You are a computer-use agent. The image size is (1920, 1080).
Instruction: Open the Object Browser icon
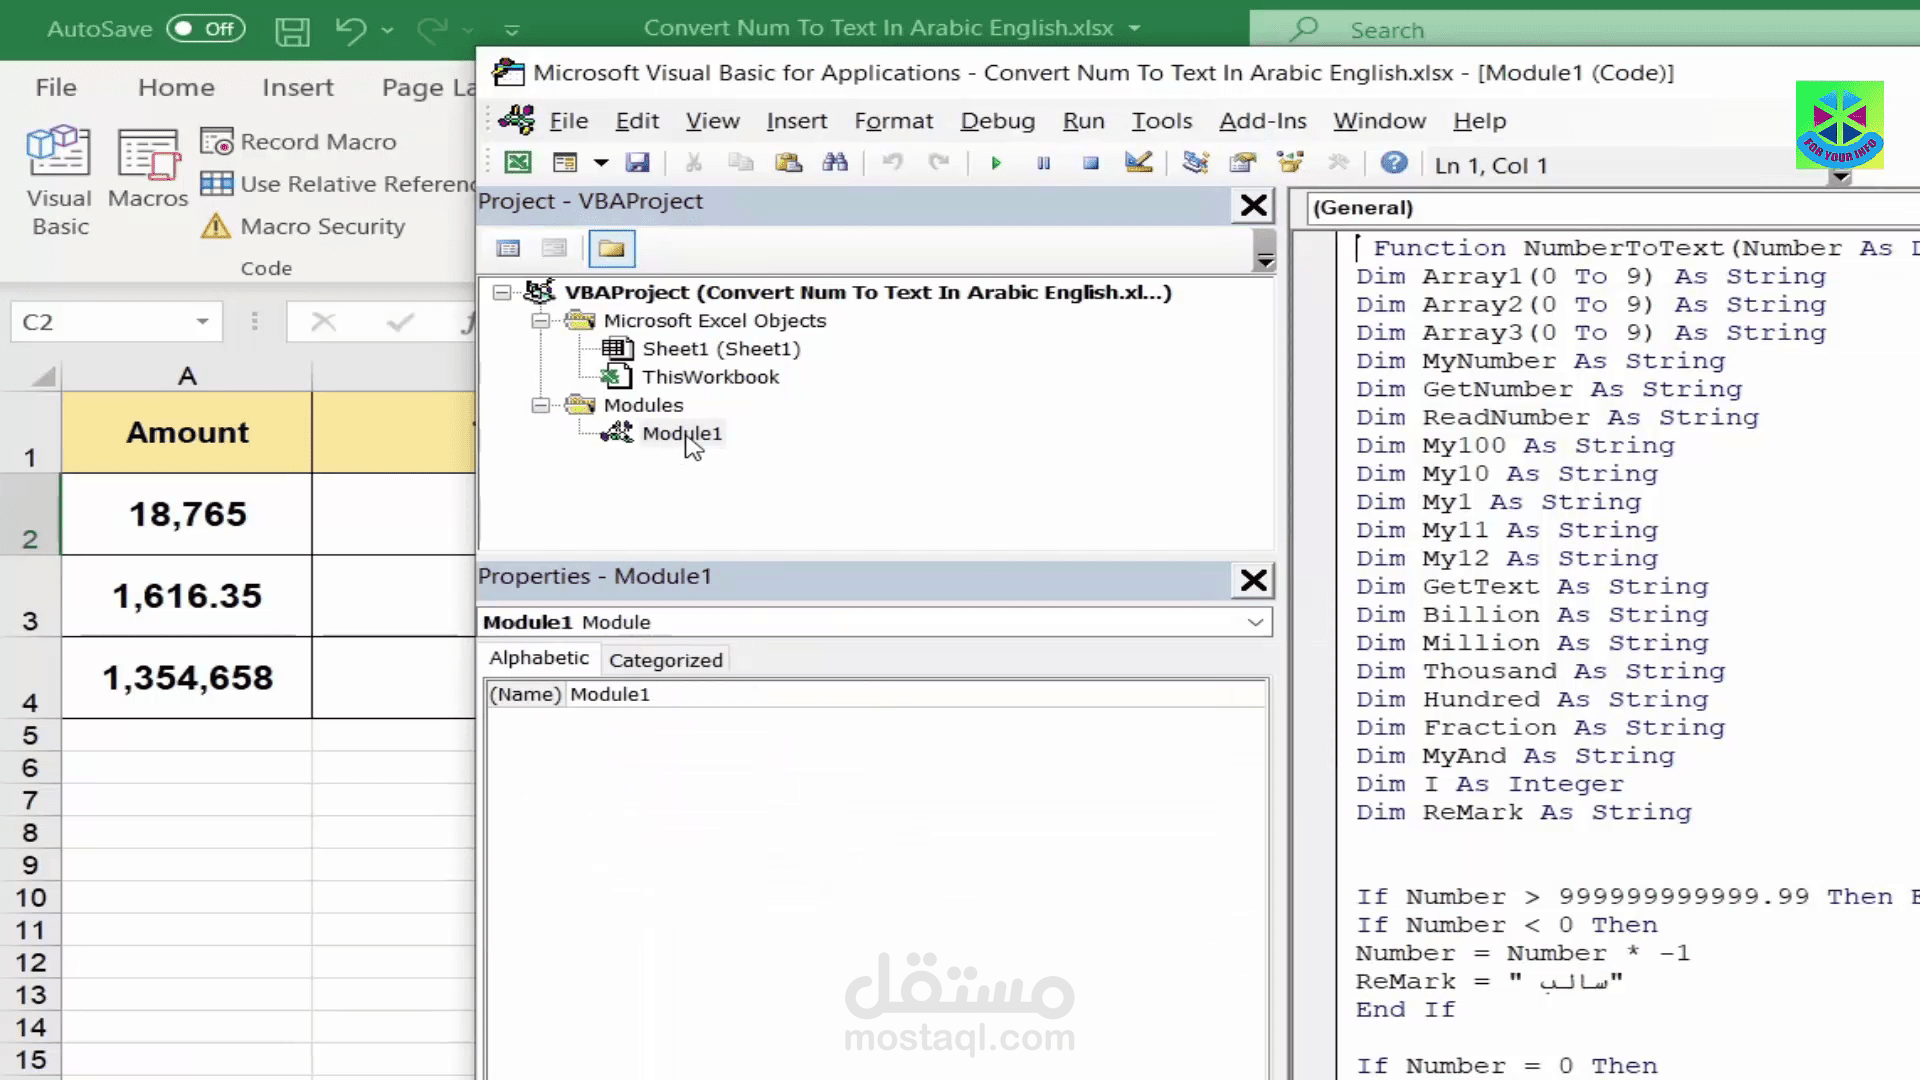[x=1290, y=163]
